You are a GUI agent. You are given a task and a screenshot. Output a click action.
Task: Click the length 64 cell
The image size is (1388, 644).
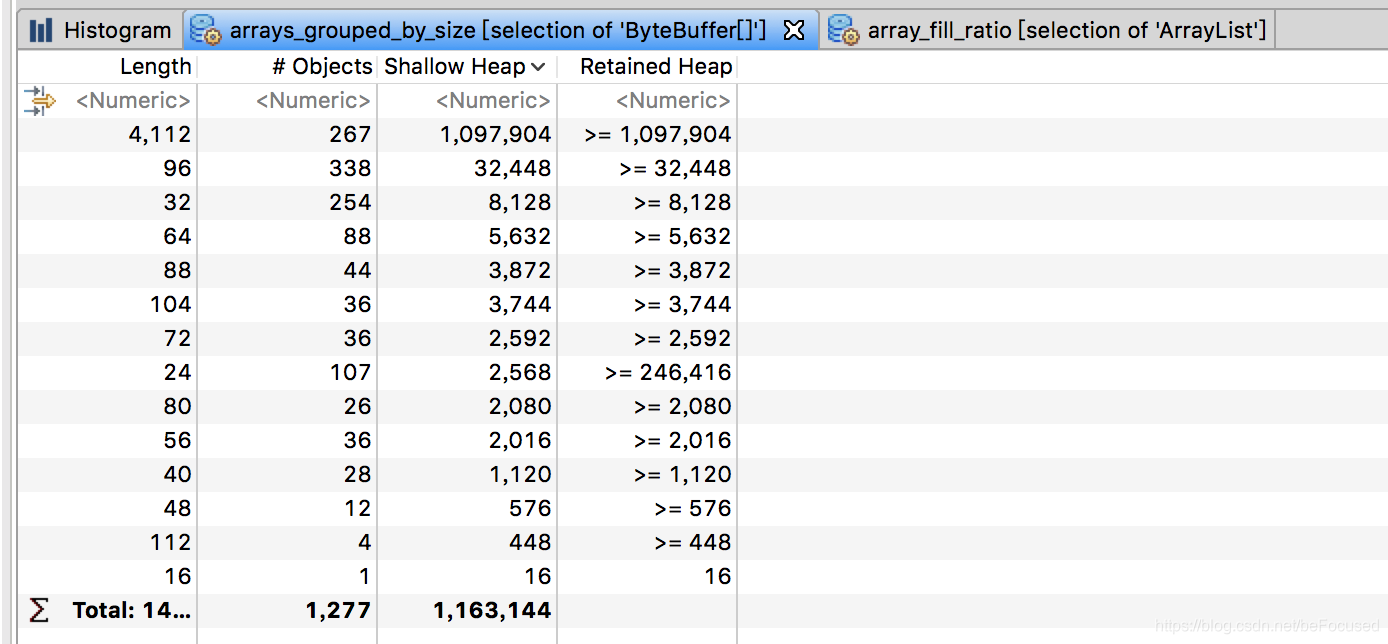coord(177,237)
